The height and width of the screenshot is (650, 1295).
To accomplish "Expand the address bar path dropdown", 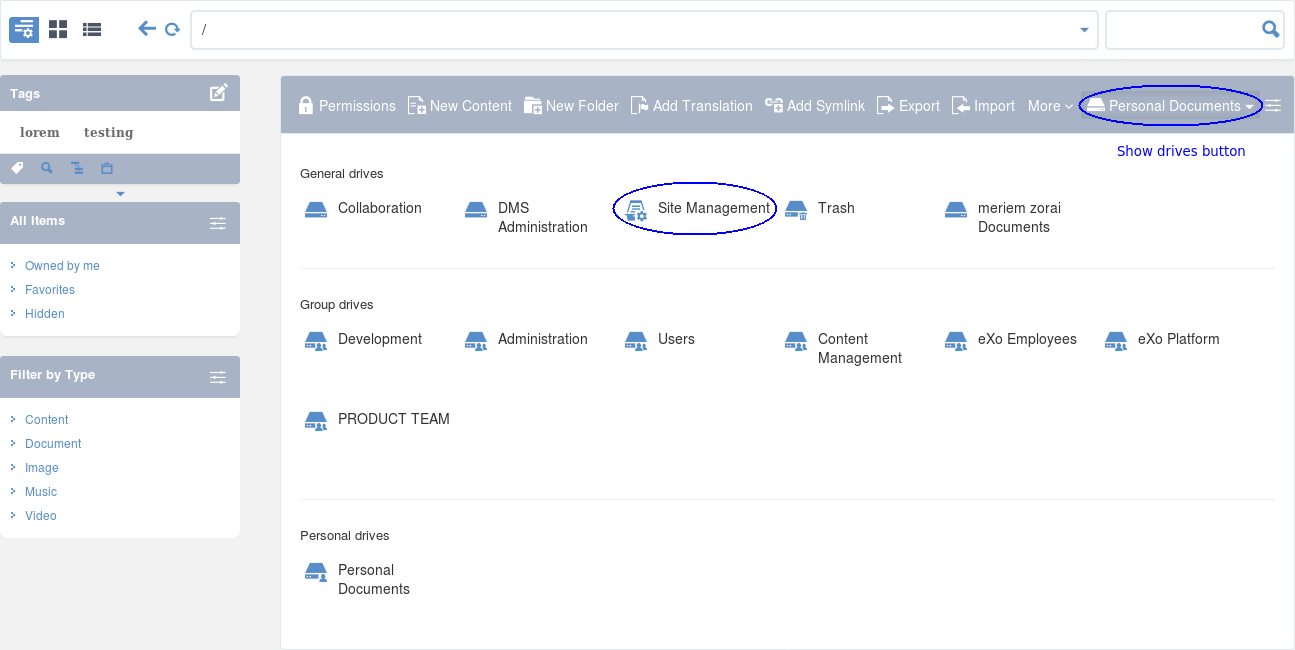I will pyautogui.click(x=1084, y=30).
